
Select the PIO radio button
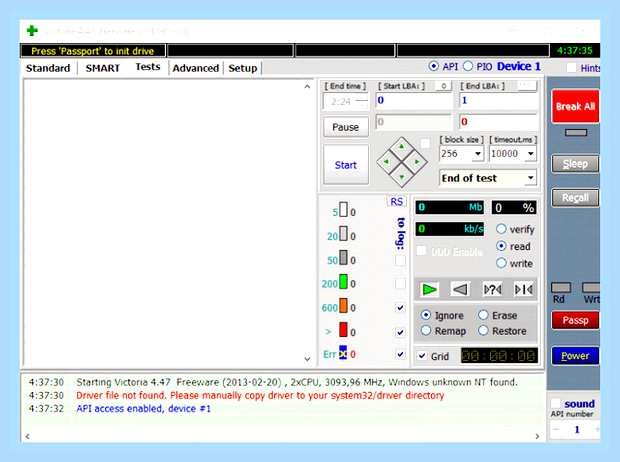click(468, 66)
